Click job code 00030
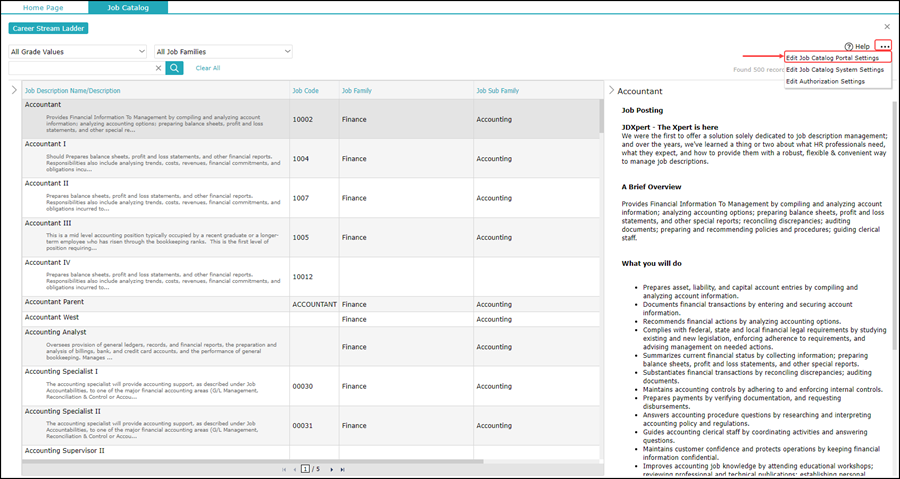 pyautogui.click(x=302, y=386)
